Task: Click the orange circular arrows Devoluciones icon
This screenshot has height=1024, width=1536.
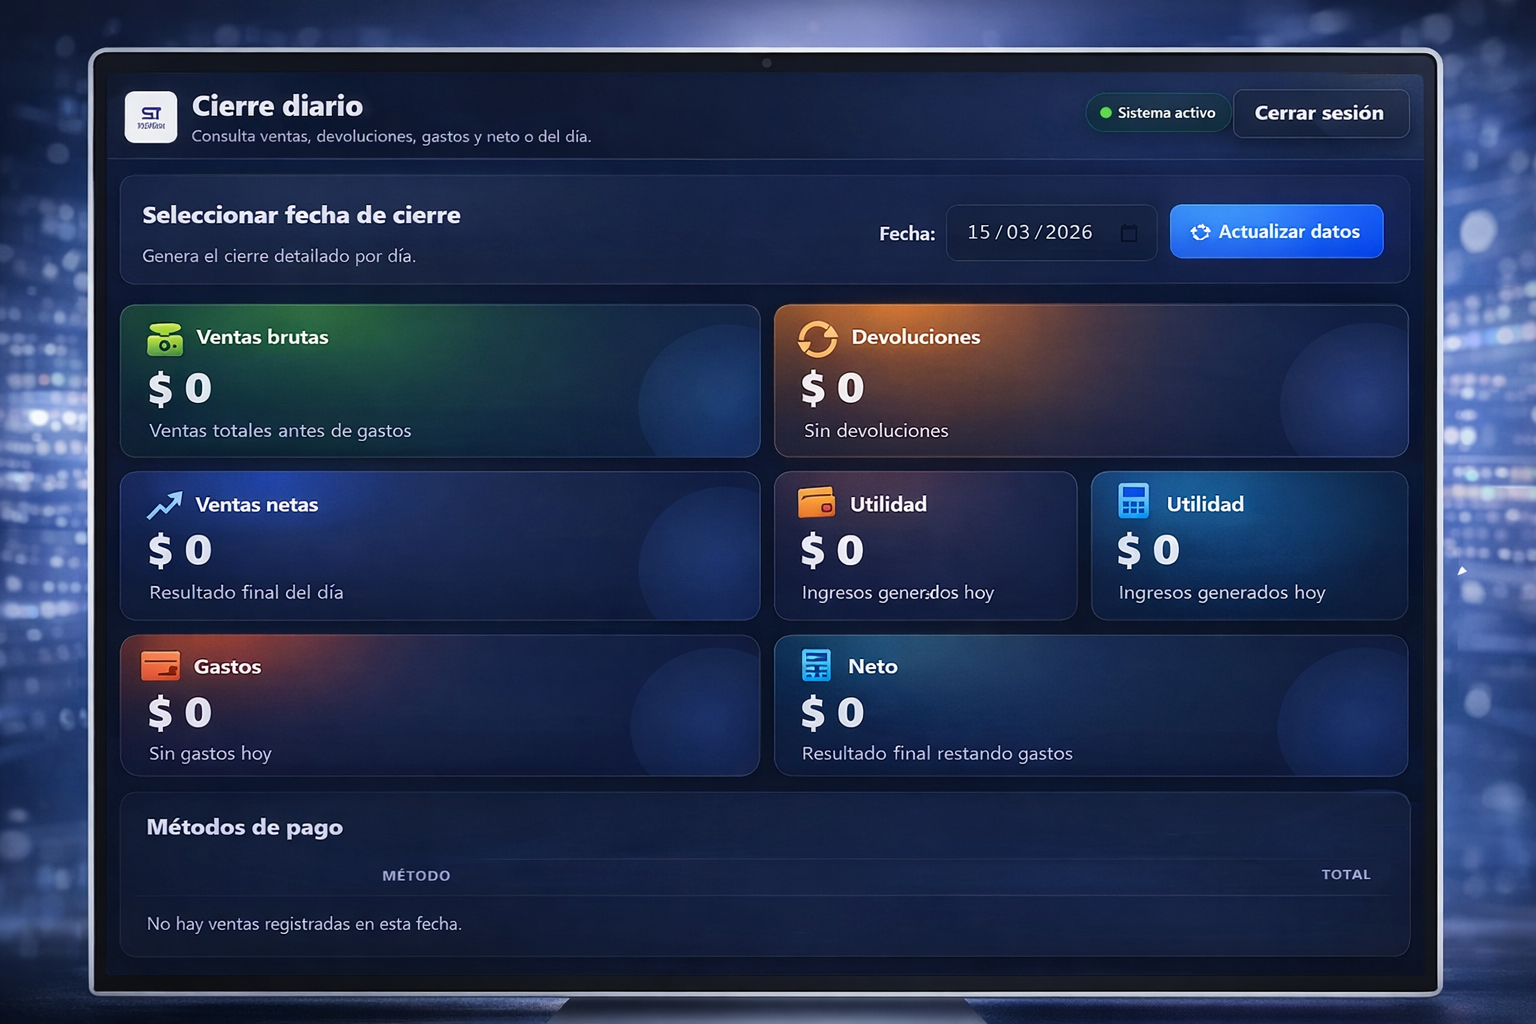Action: (817, 339)
